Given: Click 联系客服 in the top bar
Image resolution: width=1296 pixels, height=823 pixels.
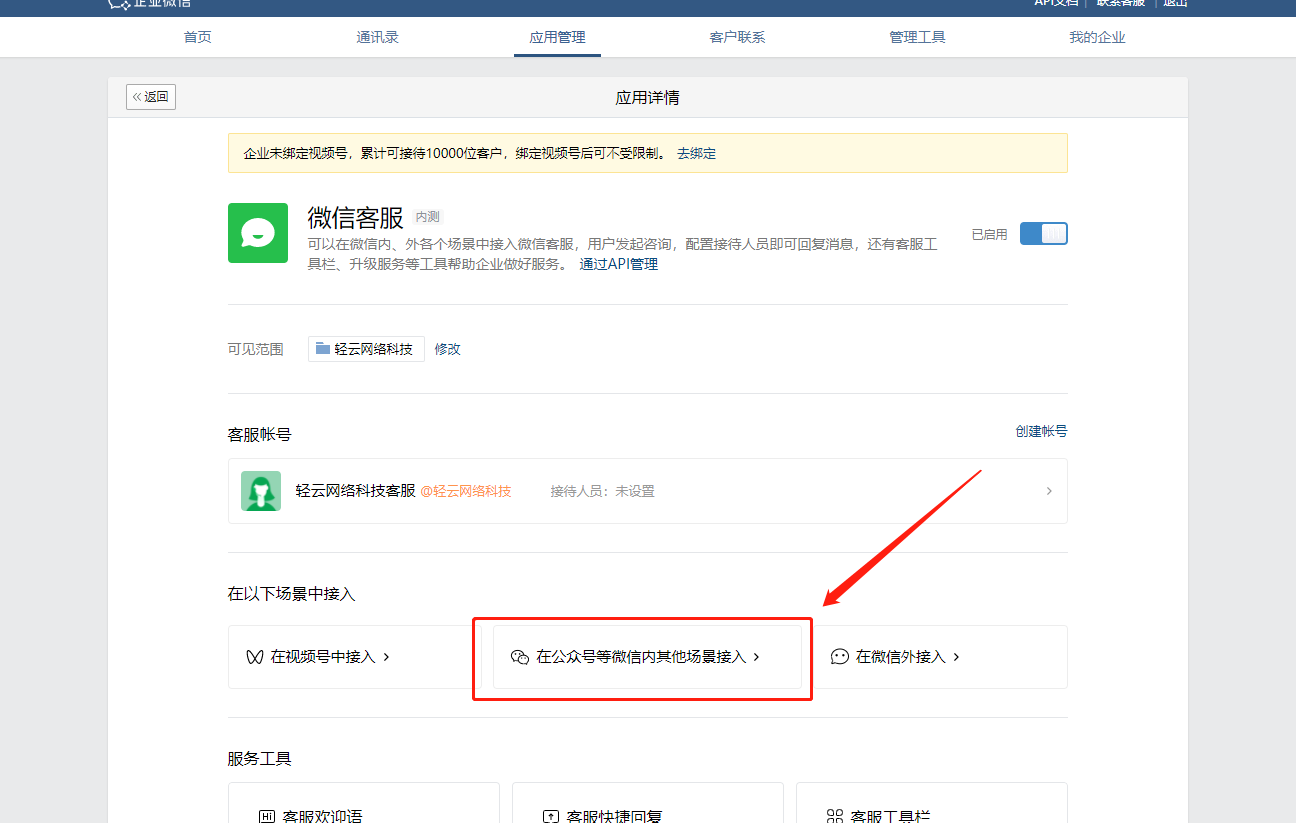Looking at the screenshot, I should (1121, 3).
